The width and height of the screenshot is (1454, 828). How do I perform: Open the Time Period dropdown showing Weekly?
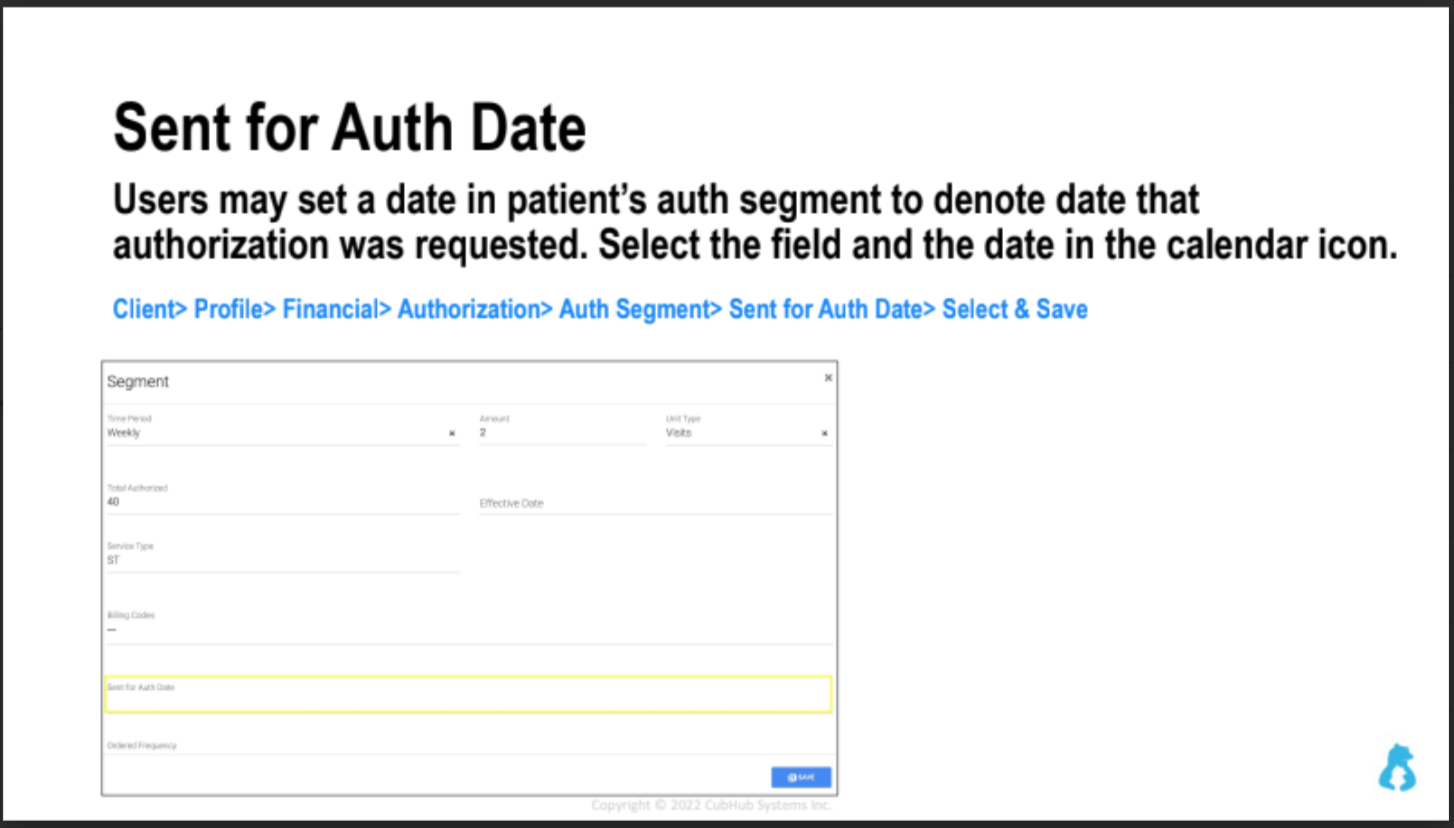(x=283, y=428)
